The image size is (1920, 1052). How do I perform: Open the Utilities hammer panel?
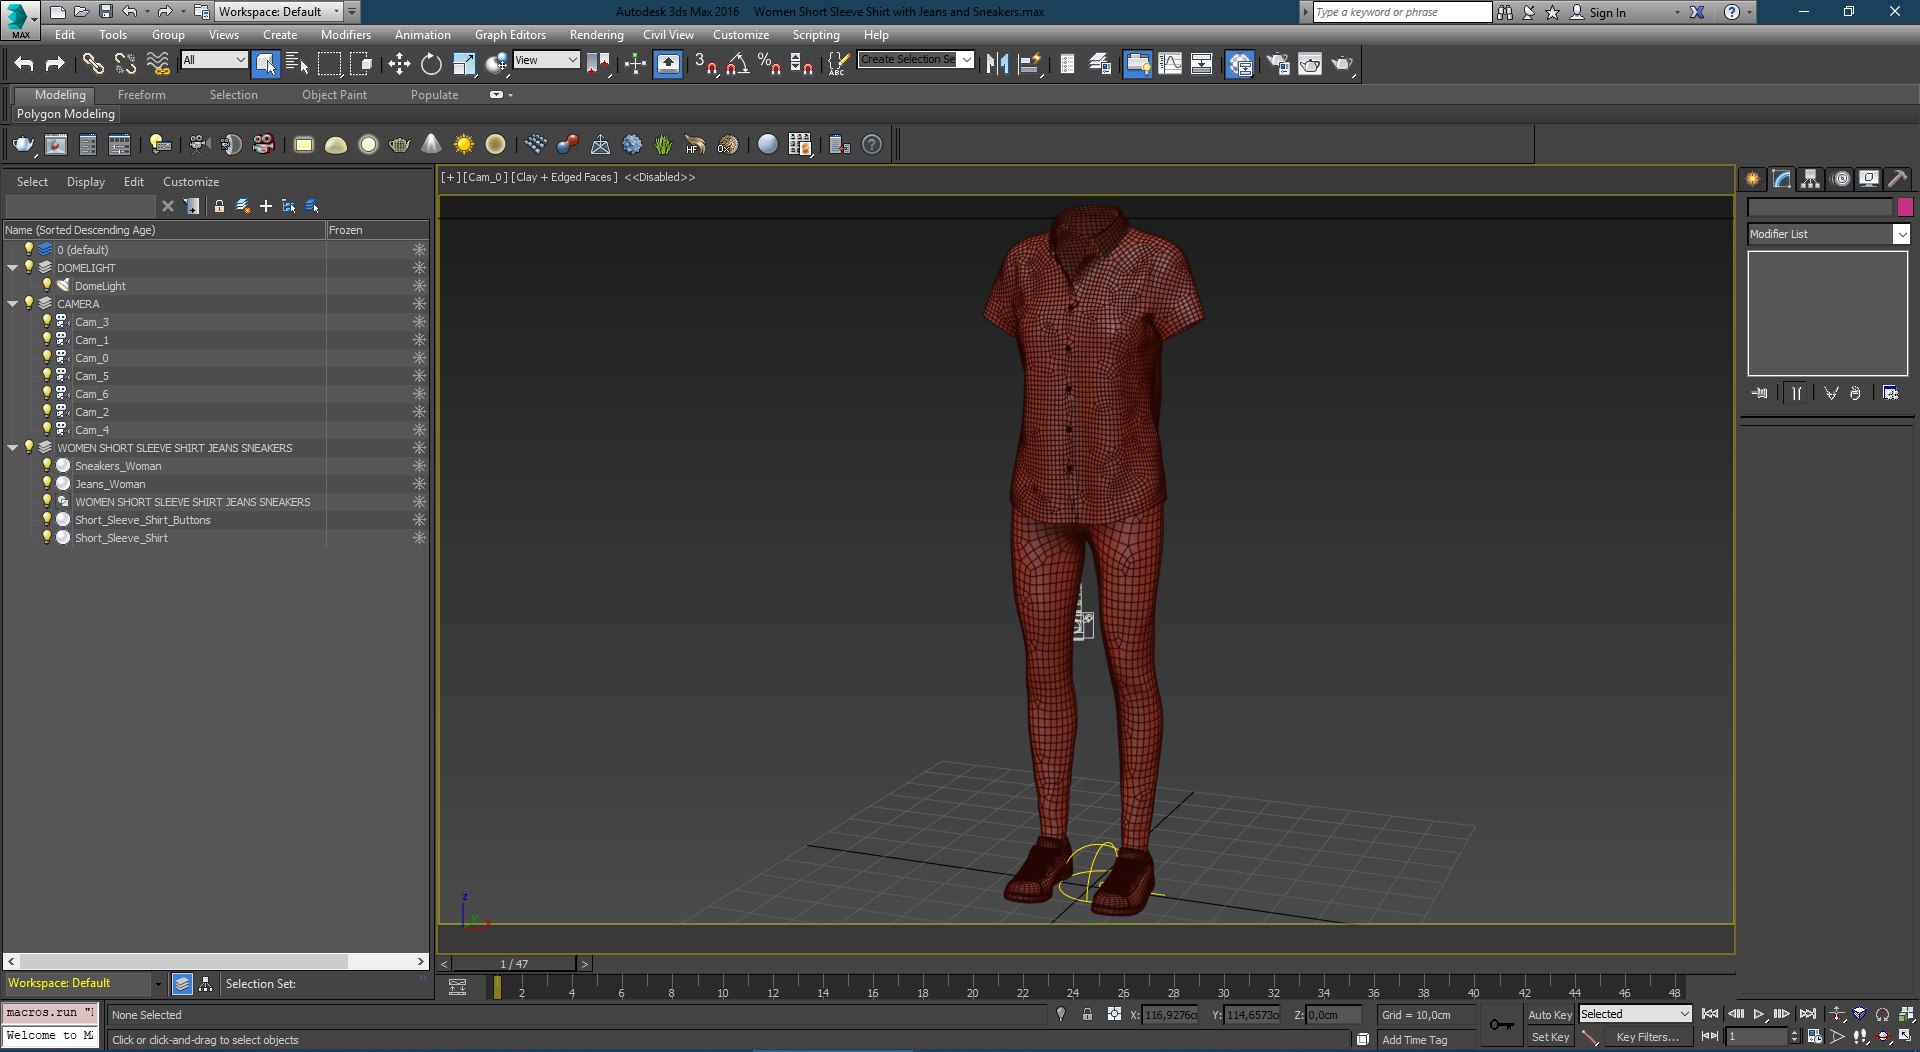[x=1898, y=179]
